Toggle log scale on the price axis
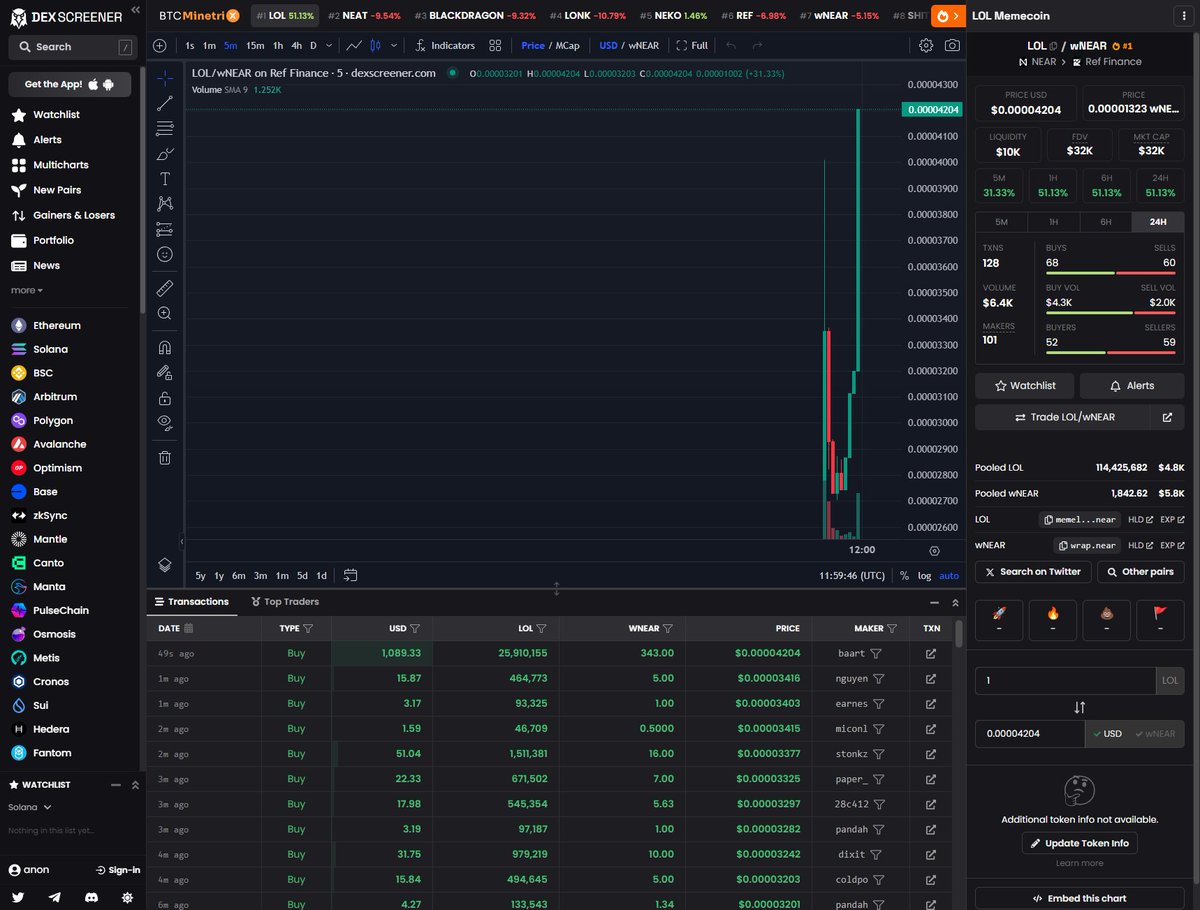 (922, 575)
